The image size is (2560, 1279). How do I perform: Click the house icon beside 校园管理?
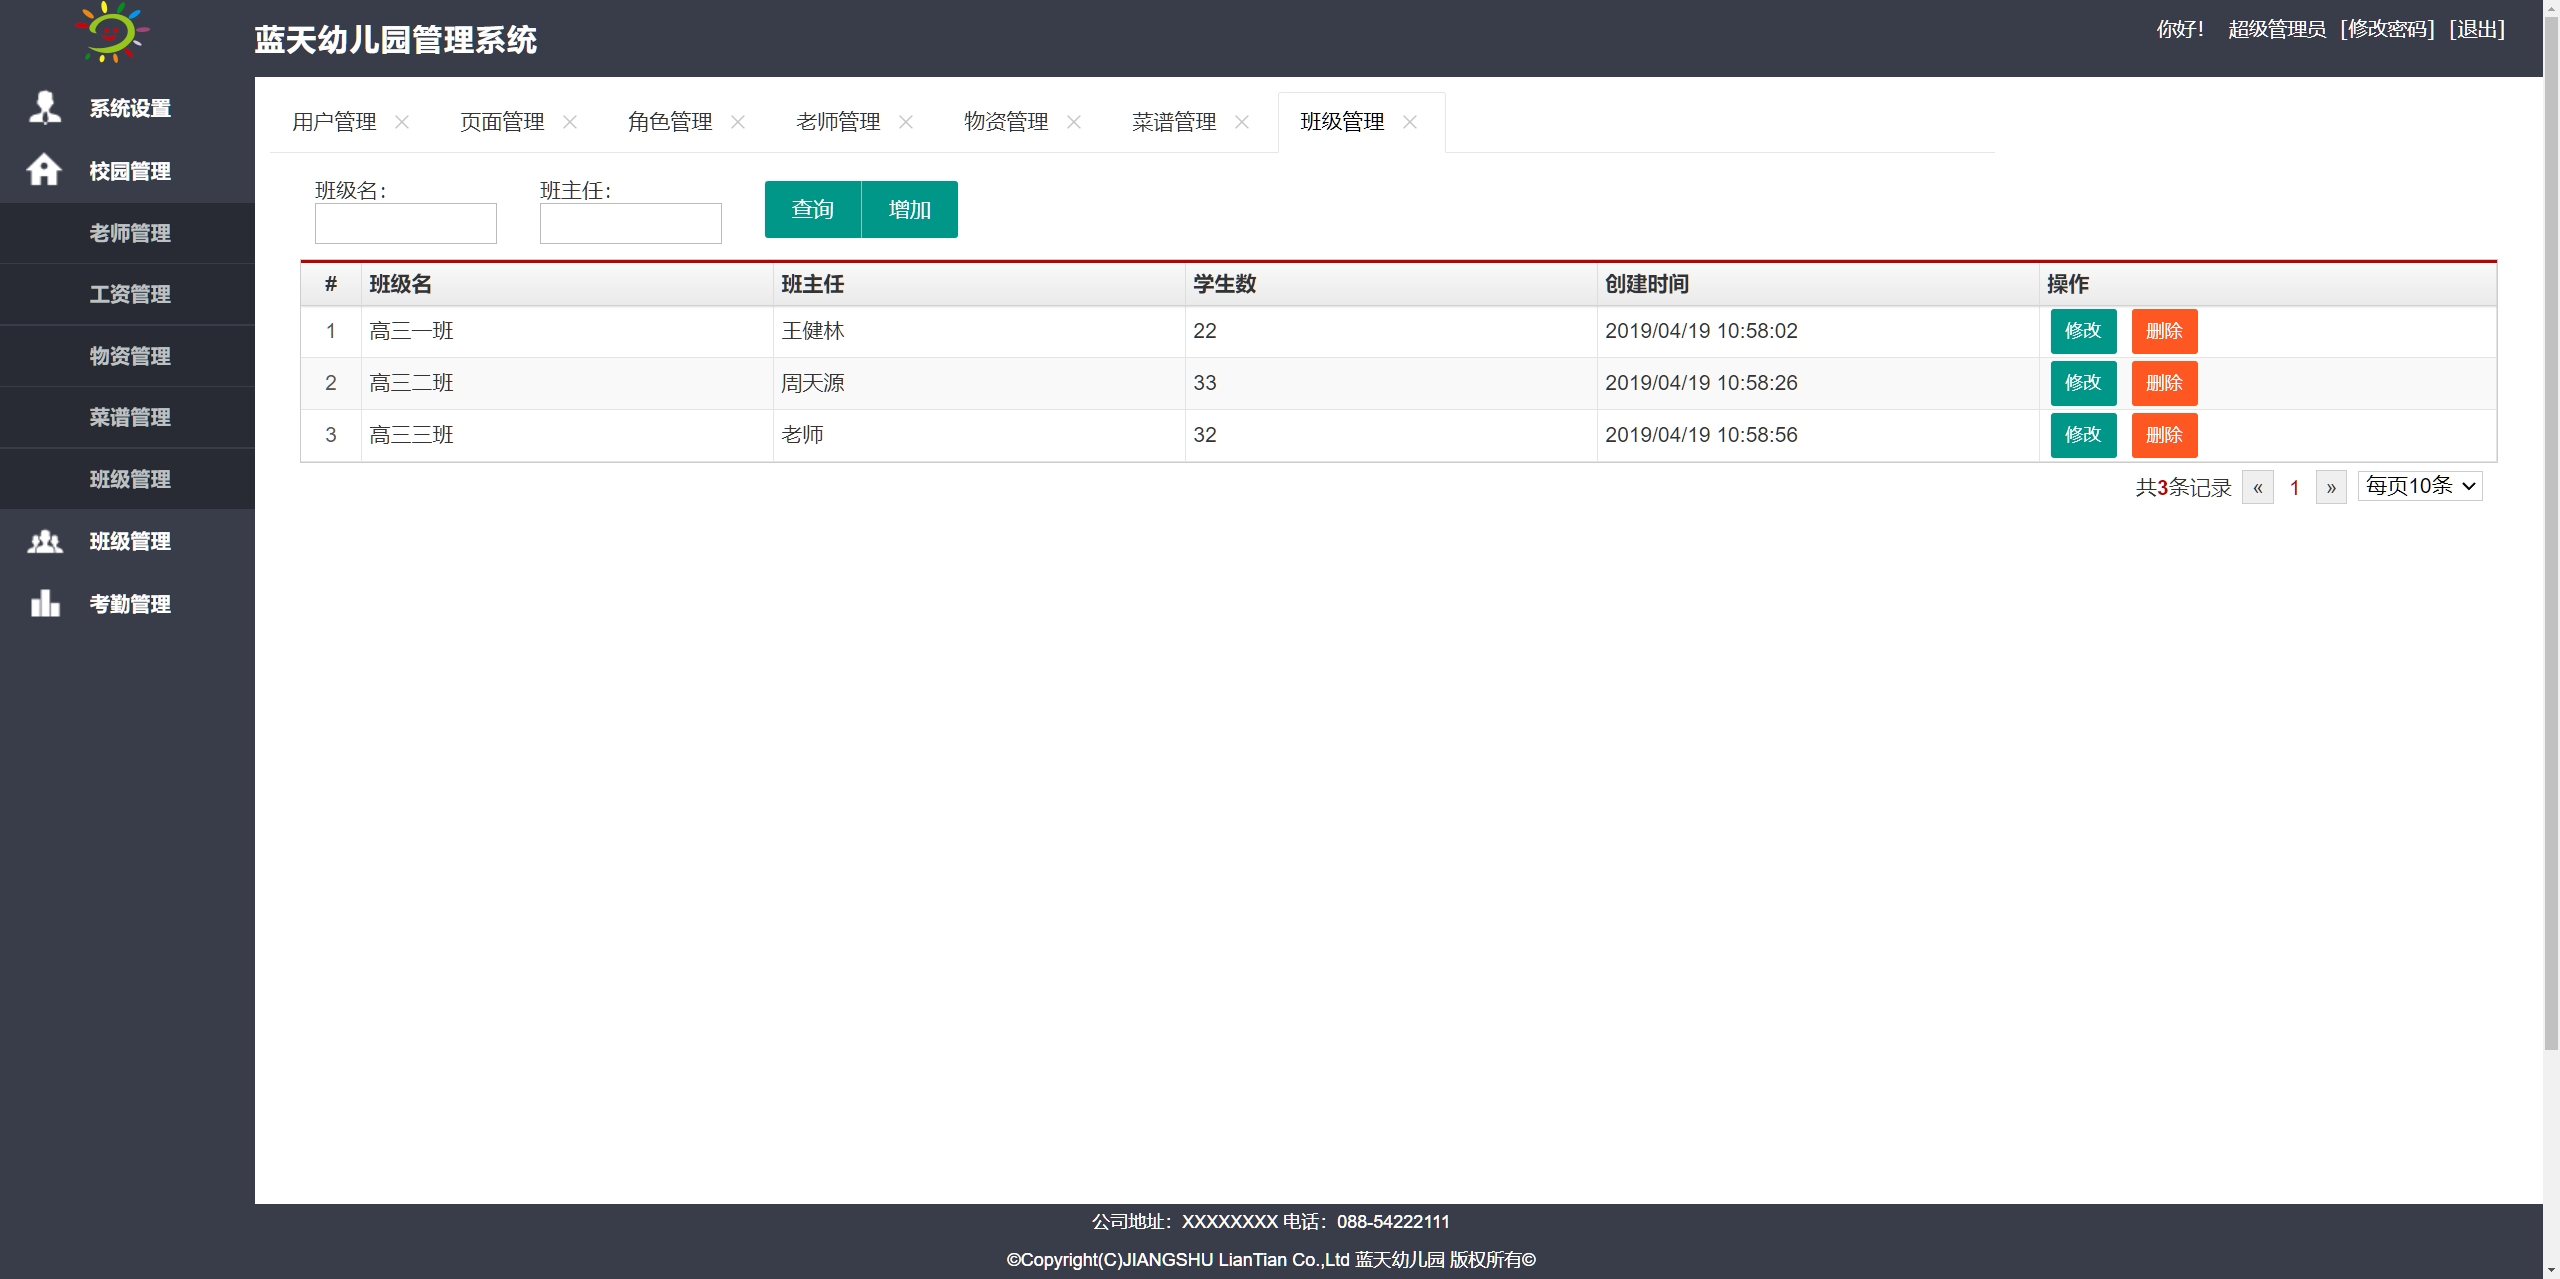(44, 169)
